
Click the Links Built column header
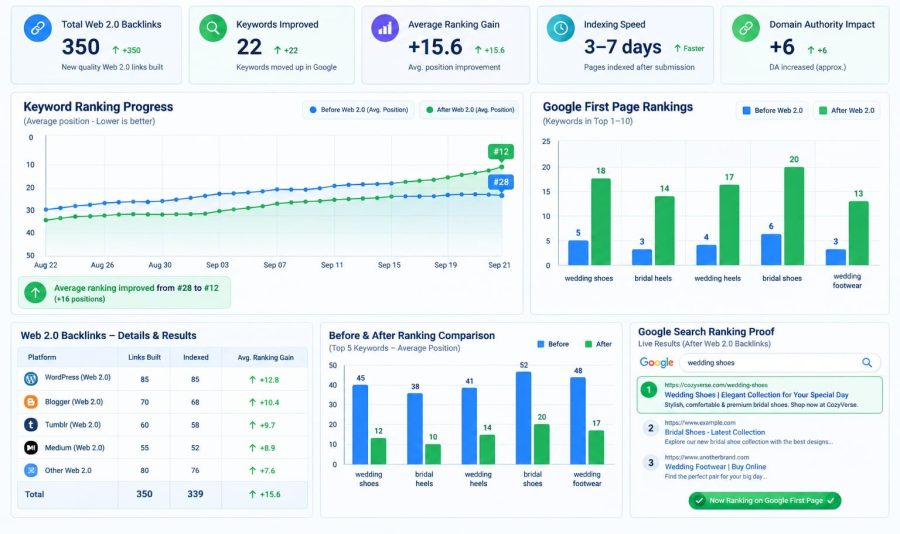145,357
